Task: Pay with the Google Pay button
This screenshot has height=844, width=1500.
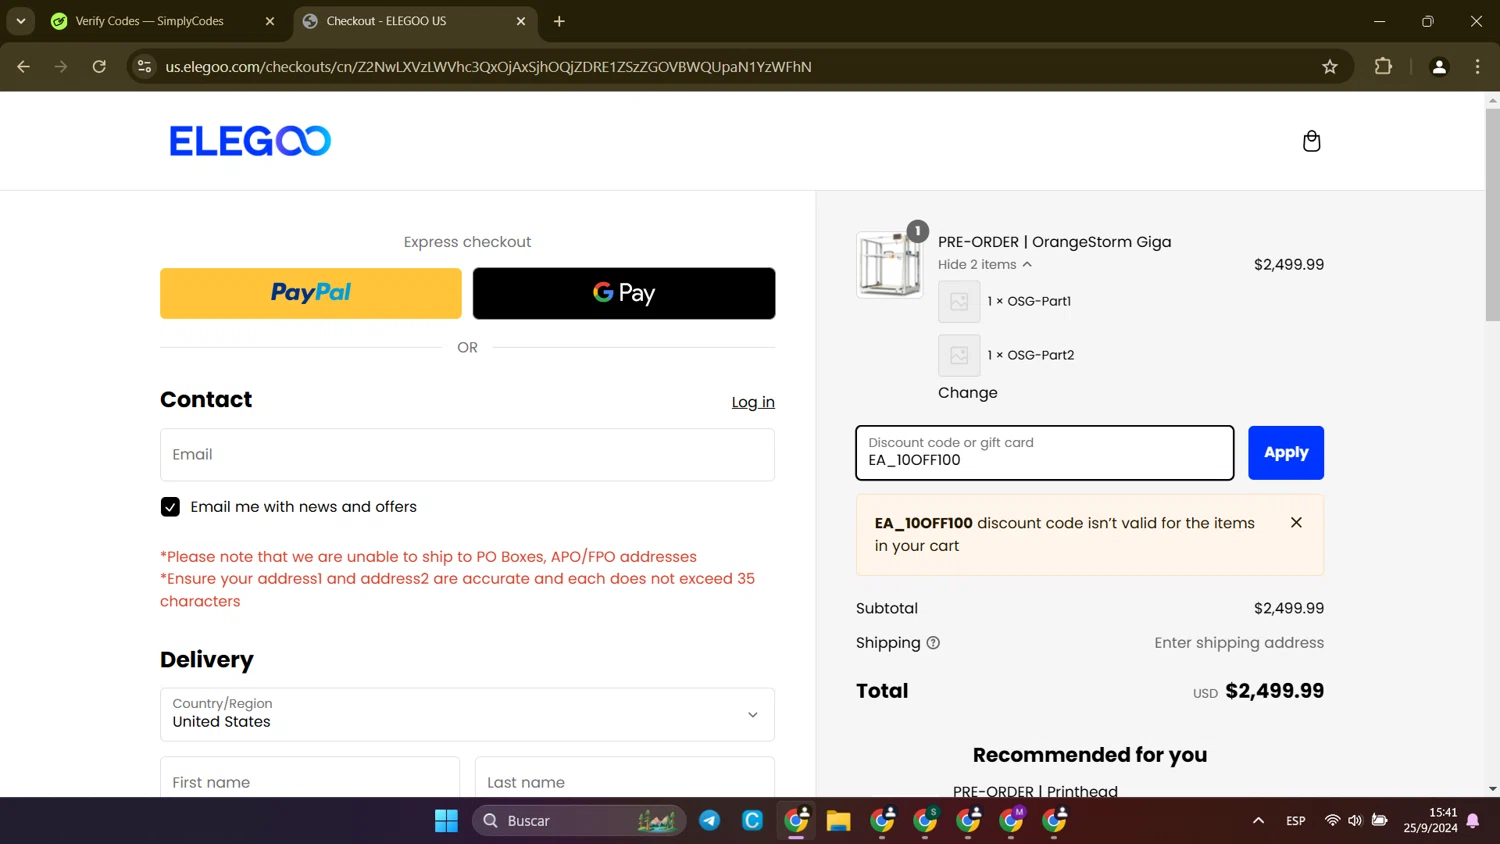Action: (x=624, y=293)
